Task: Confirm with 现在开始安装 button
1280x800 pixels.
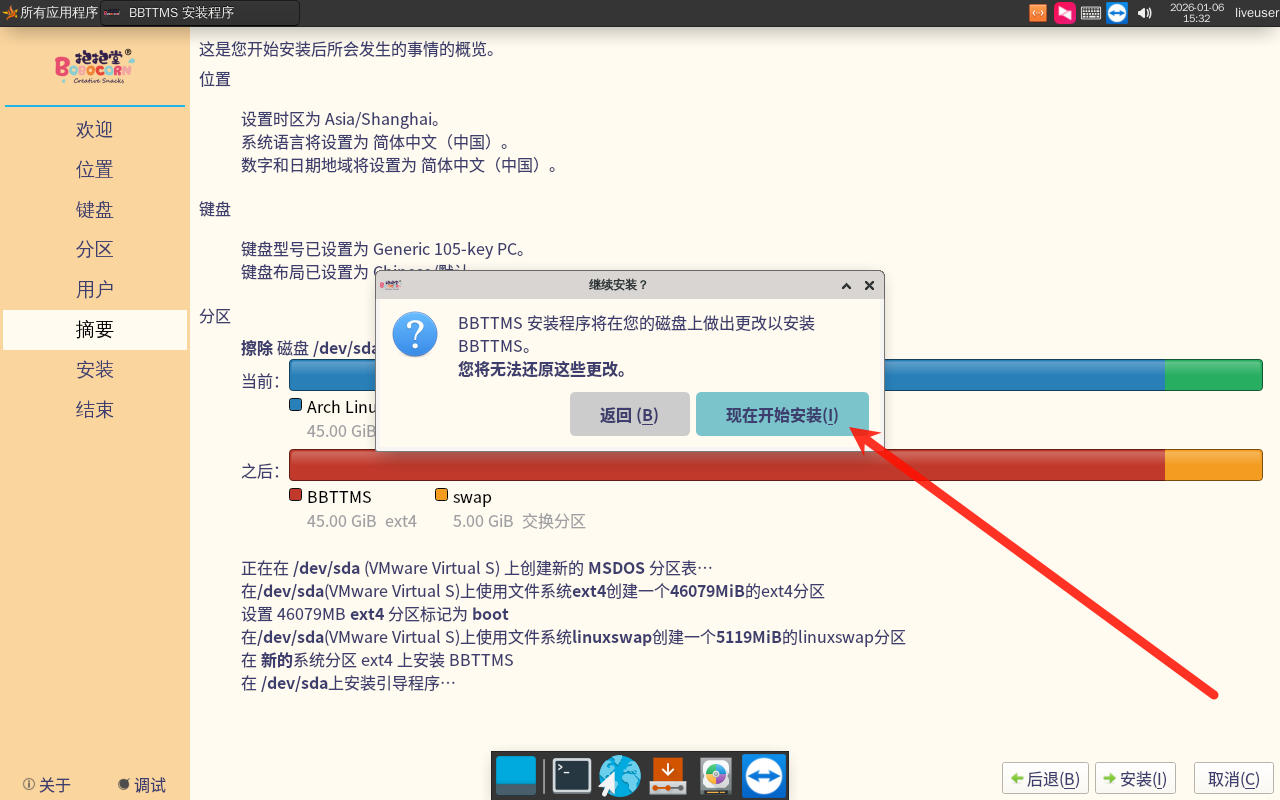Action: [x=782, y=415]
